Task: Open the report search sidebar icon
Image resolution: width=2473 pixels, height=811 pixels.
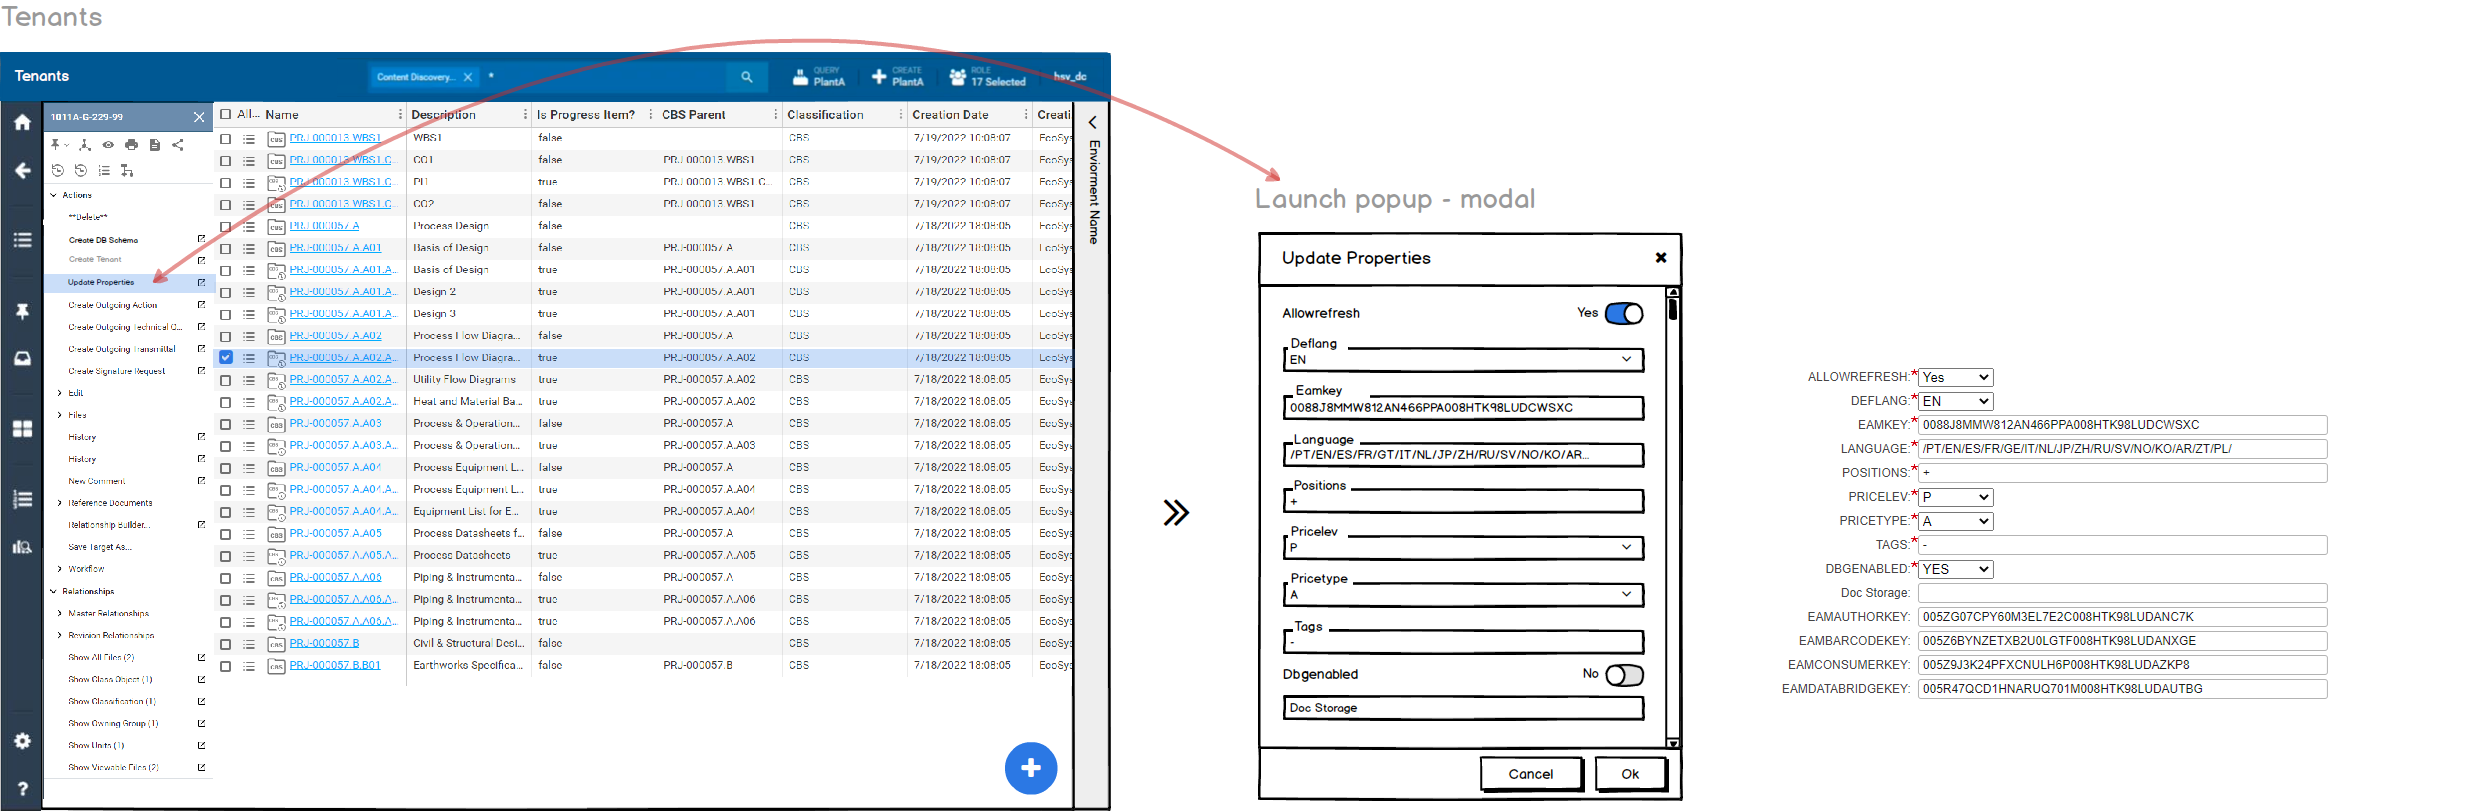Action: click(22, 547)
